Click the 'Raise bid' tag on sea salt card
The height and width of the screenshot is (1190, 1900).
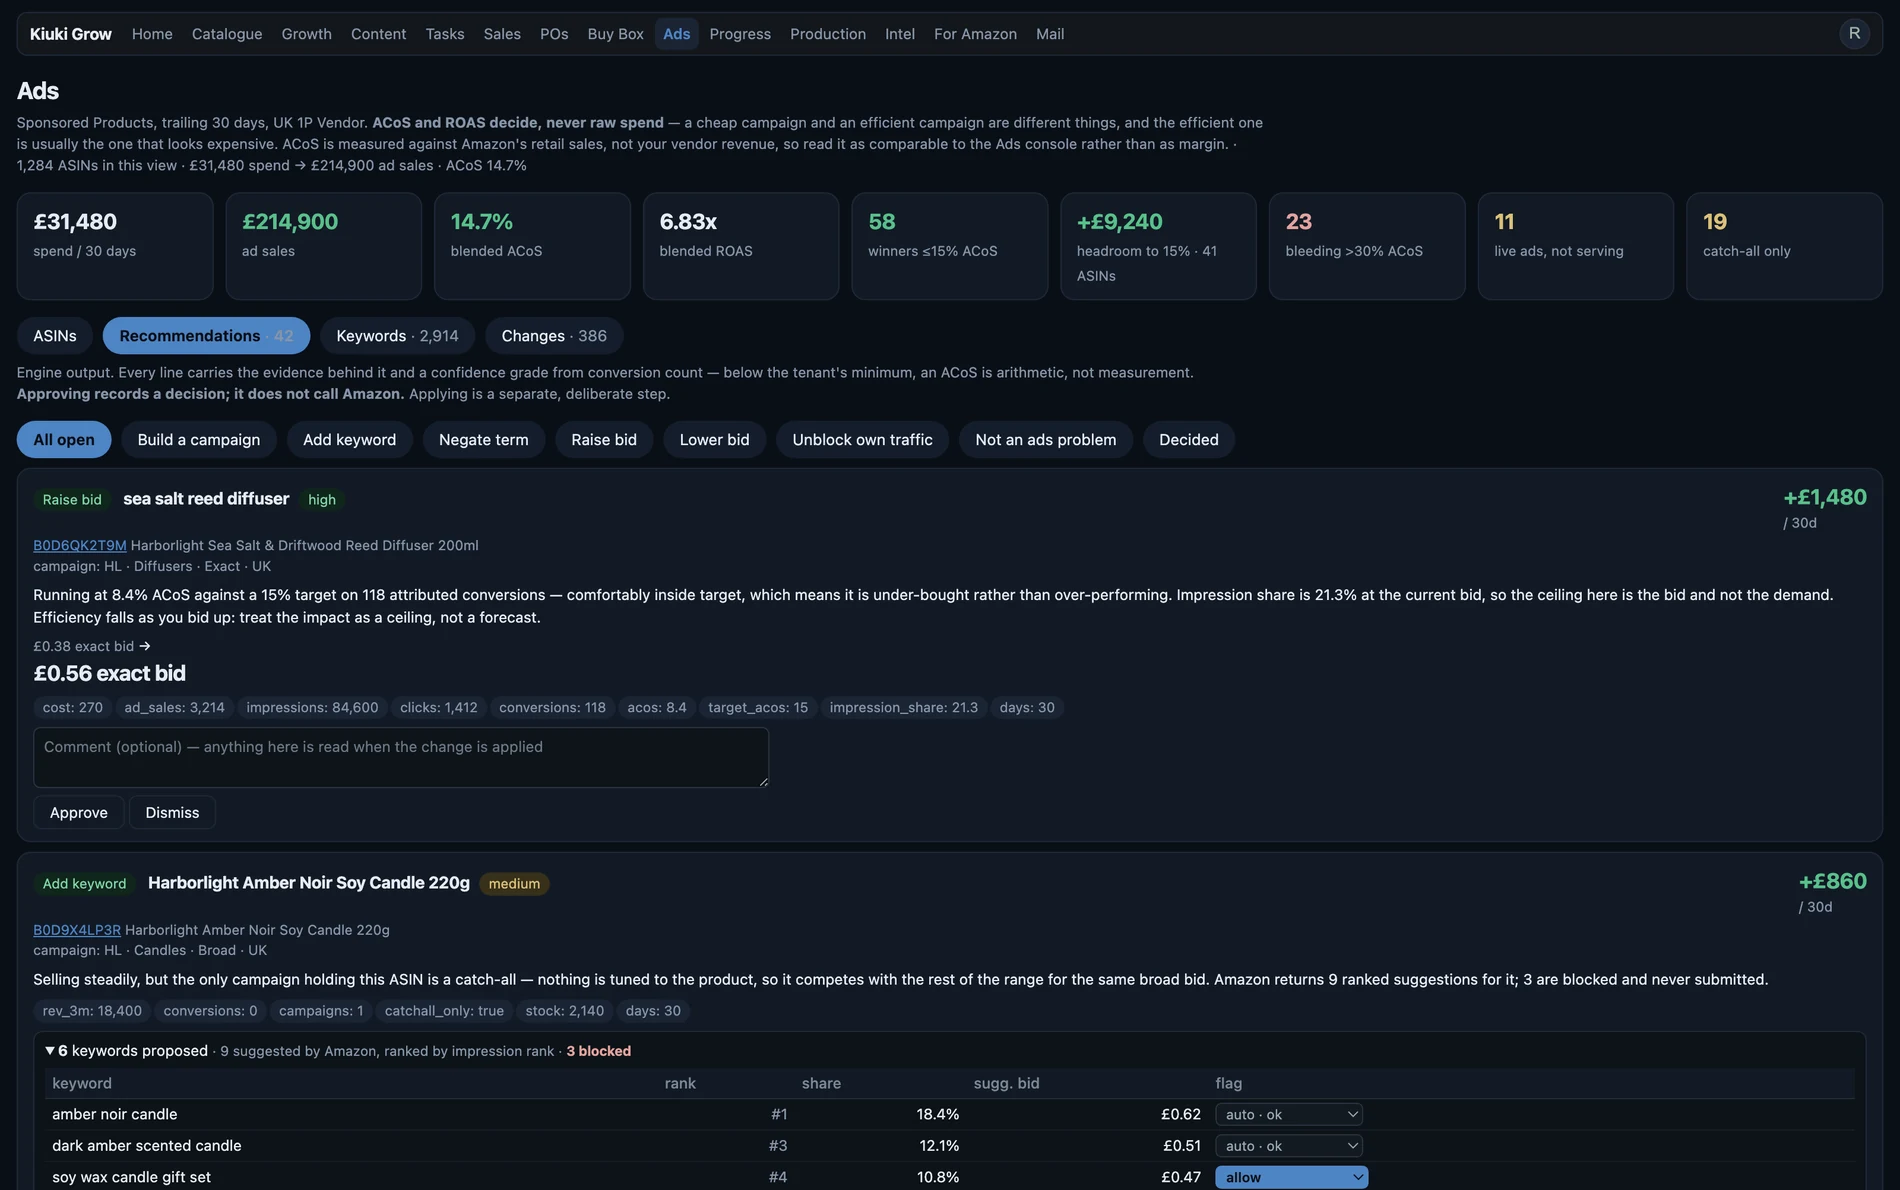(x=72, y=499)
